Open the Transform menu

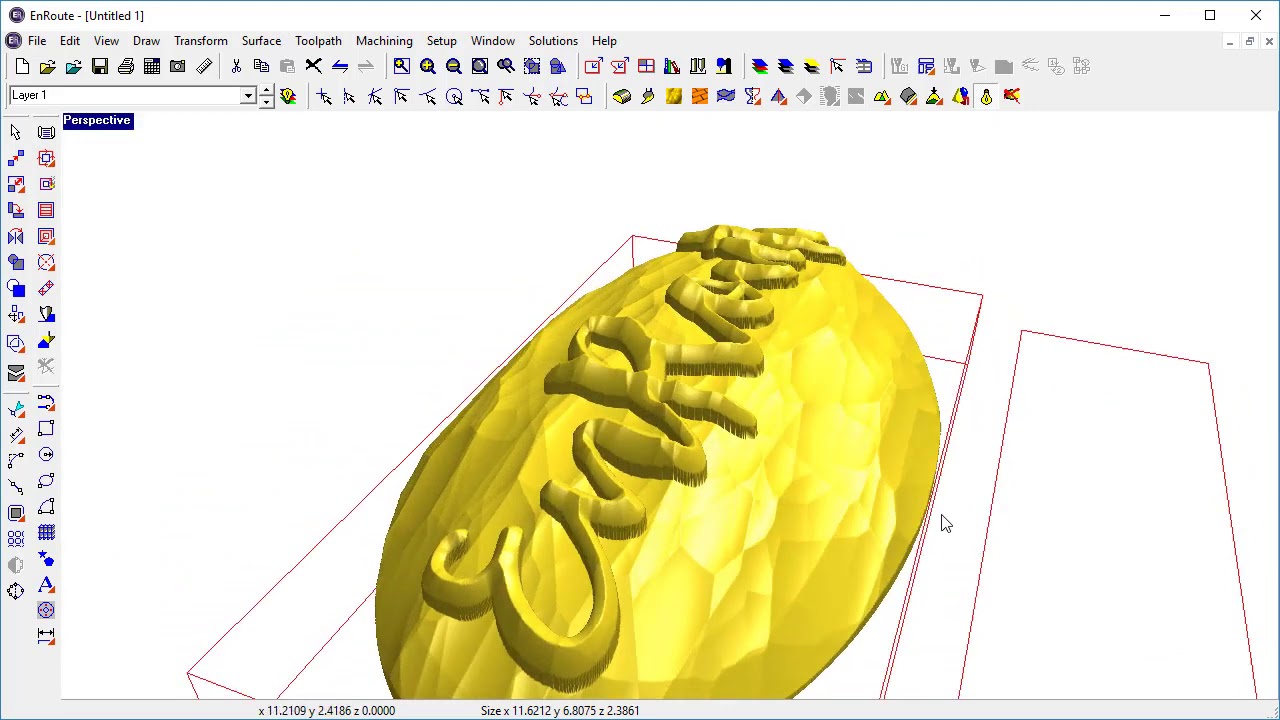(201, 41)
